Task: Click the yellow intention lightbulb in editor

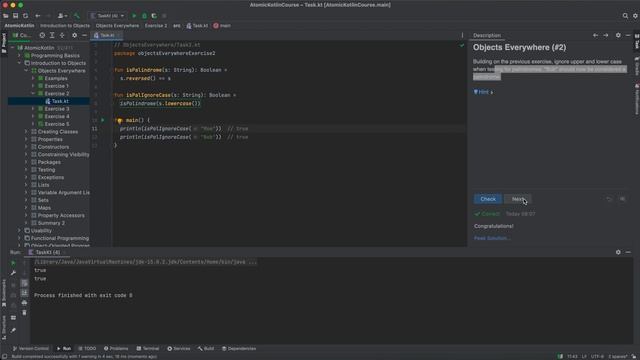Action: point(119,120)
